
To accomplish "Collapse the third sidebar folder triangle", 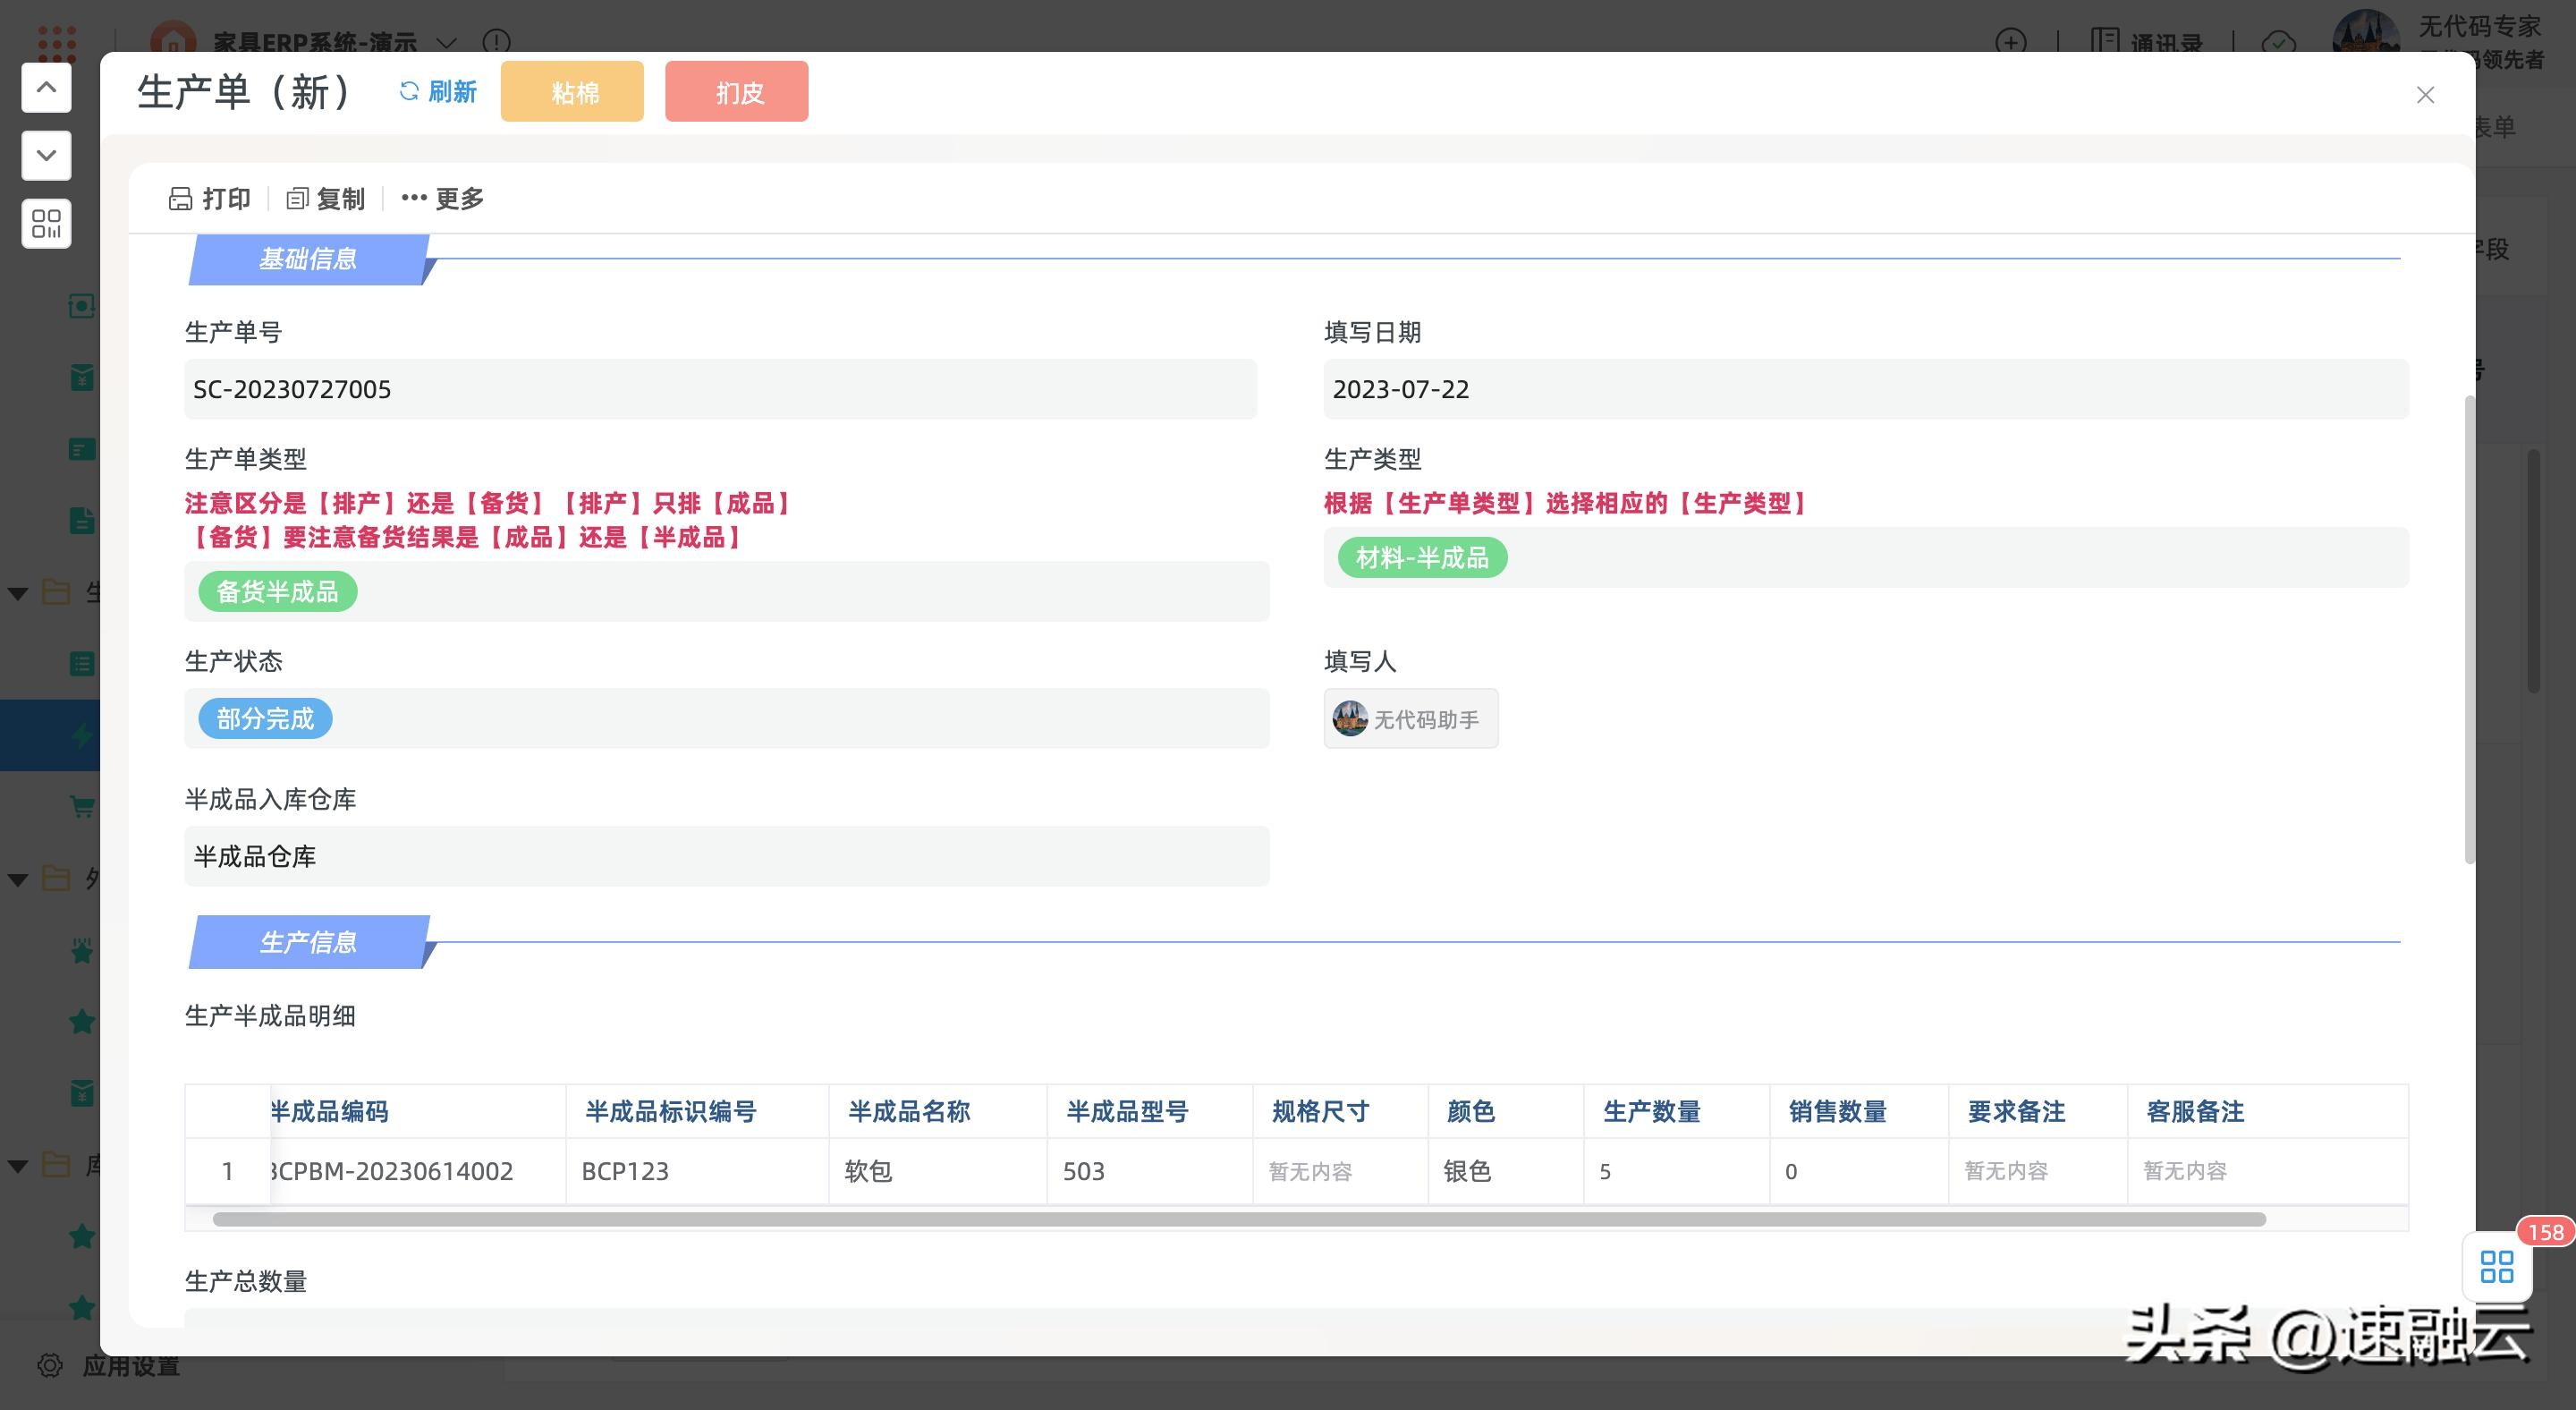I will (17, 1165).
